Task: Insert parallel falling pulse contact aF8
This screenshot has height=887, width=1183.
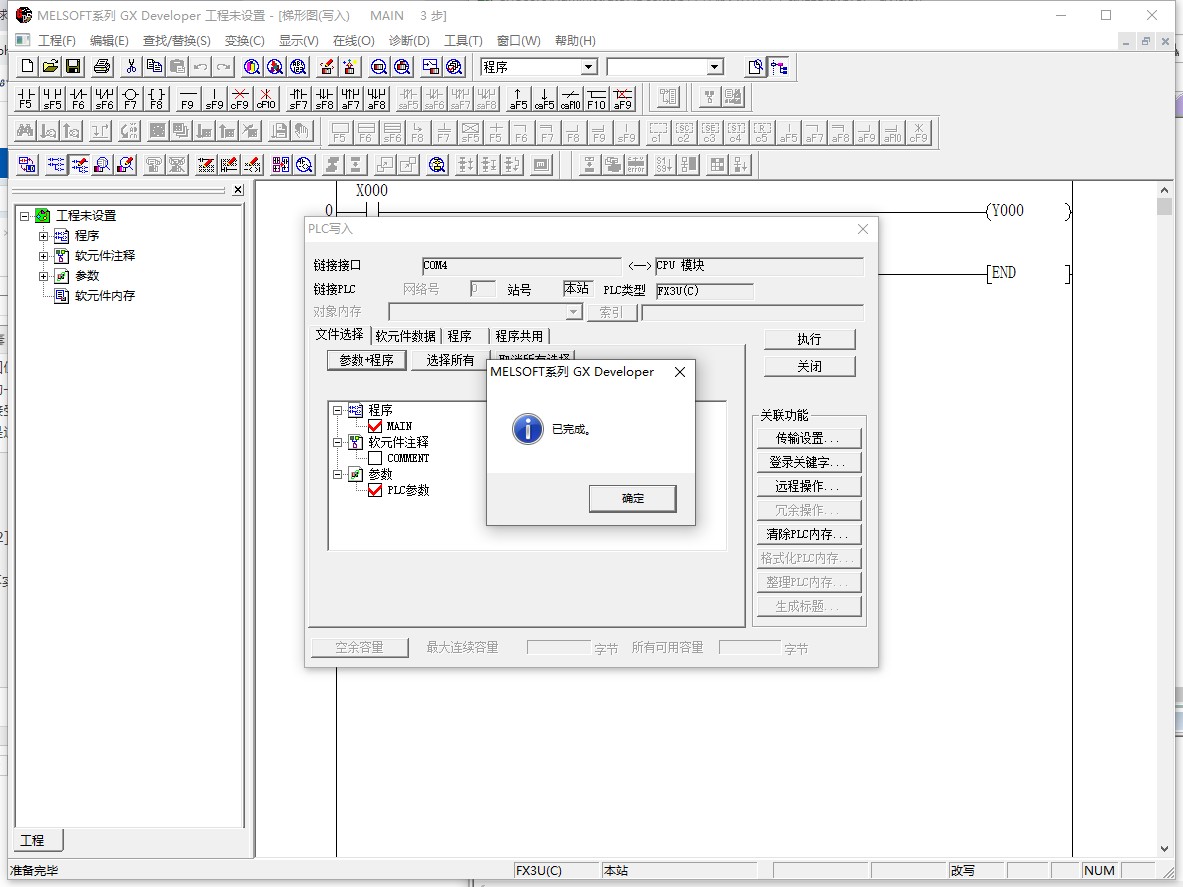Action: tap(376, 98)
